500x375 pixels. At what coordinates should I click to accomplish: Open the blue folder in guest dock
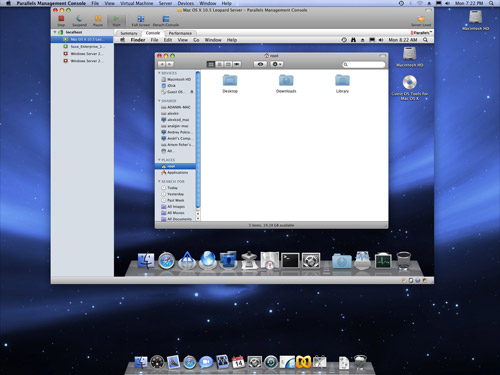342,261
